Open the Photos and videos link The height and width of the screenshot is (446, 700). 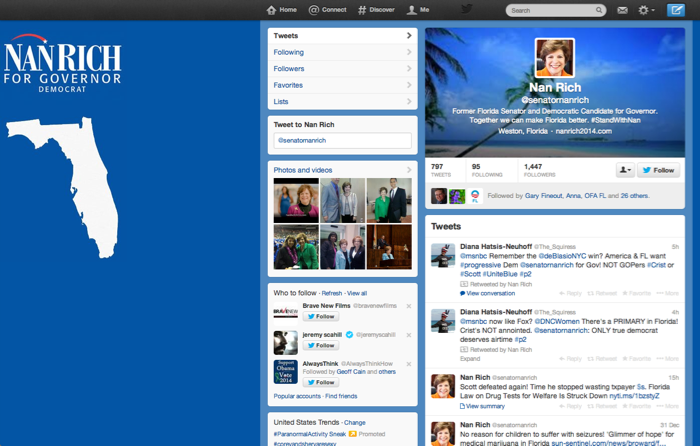tap(303, 170)
